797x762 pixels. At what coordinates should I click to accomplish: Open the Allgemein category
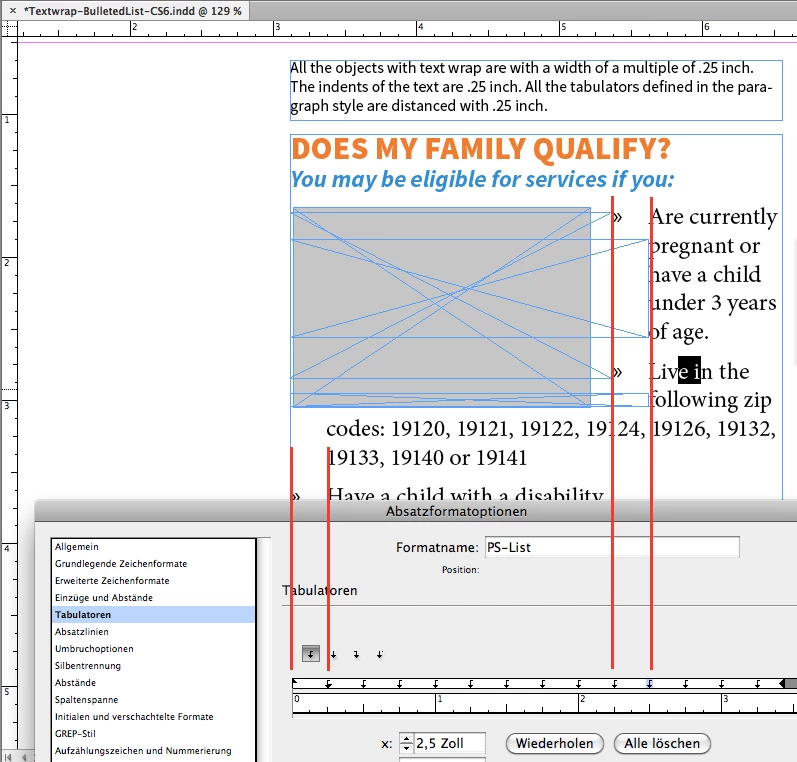153,547
